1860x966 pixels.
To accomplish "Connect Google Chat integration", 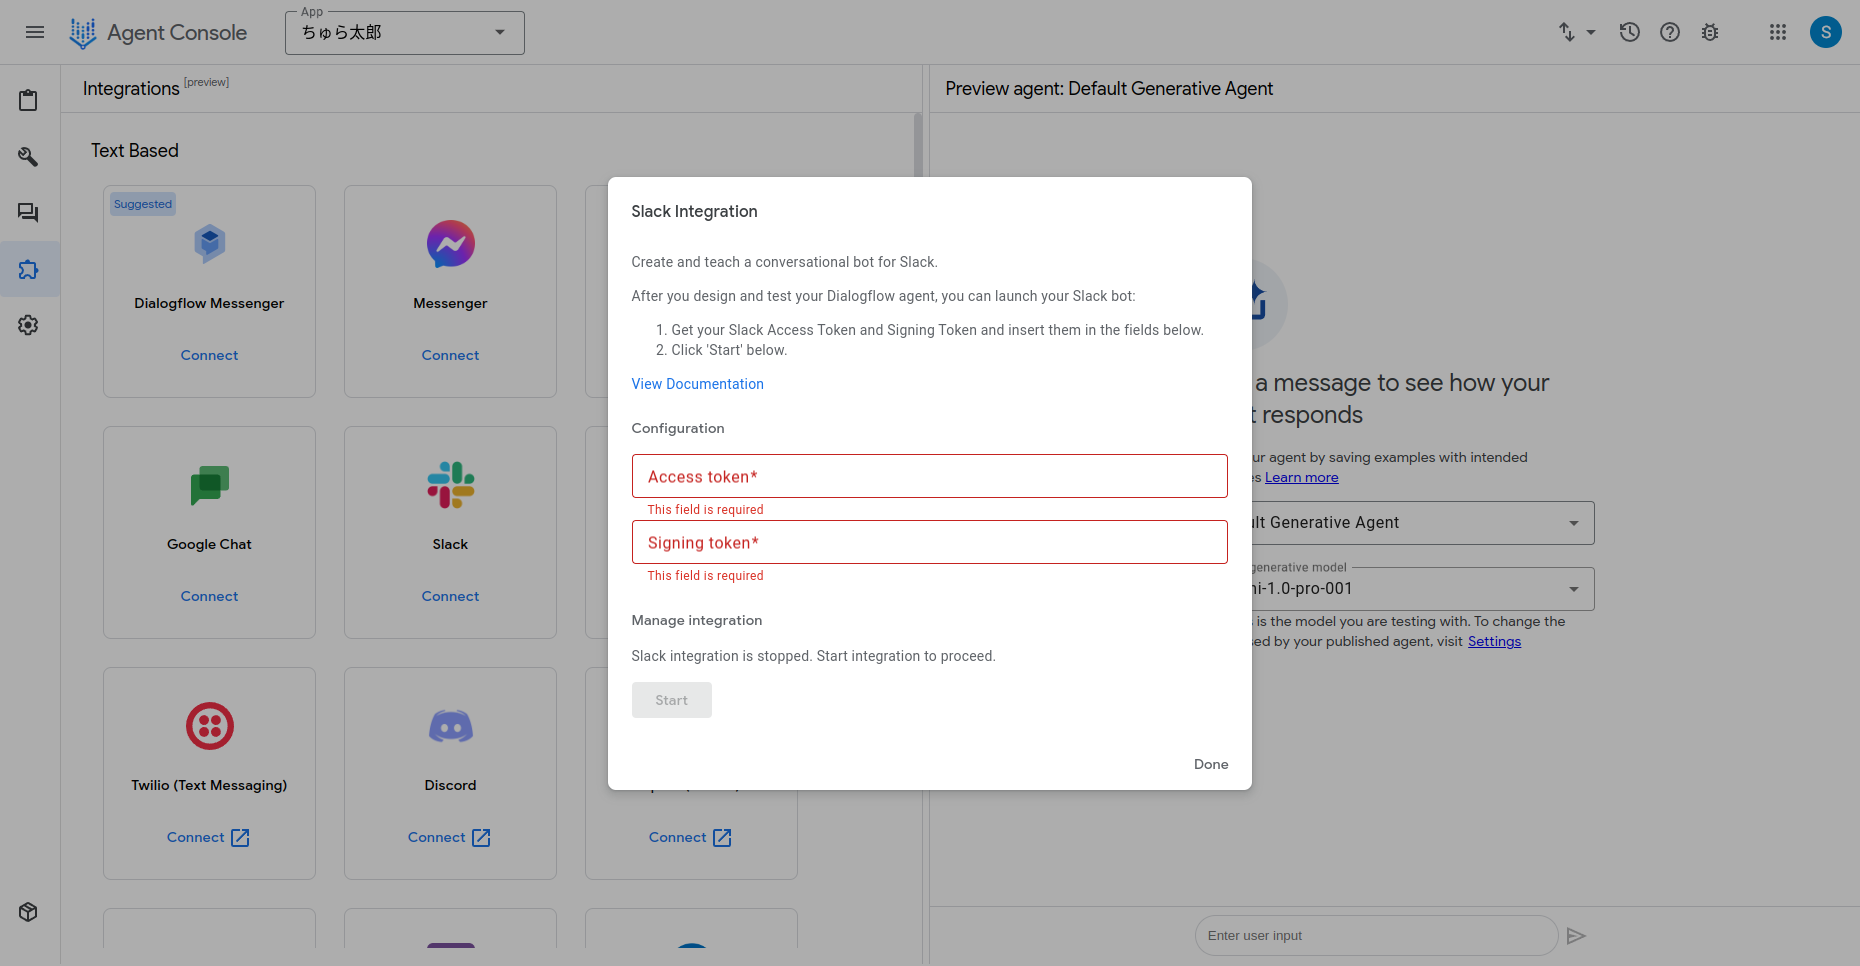I will click(209, 596).
